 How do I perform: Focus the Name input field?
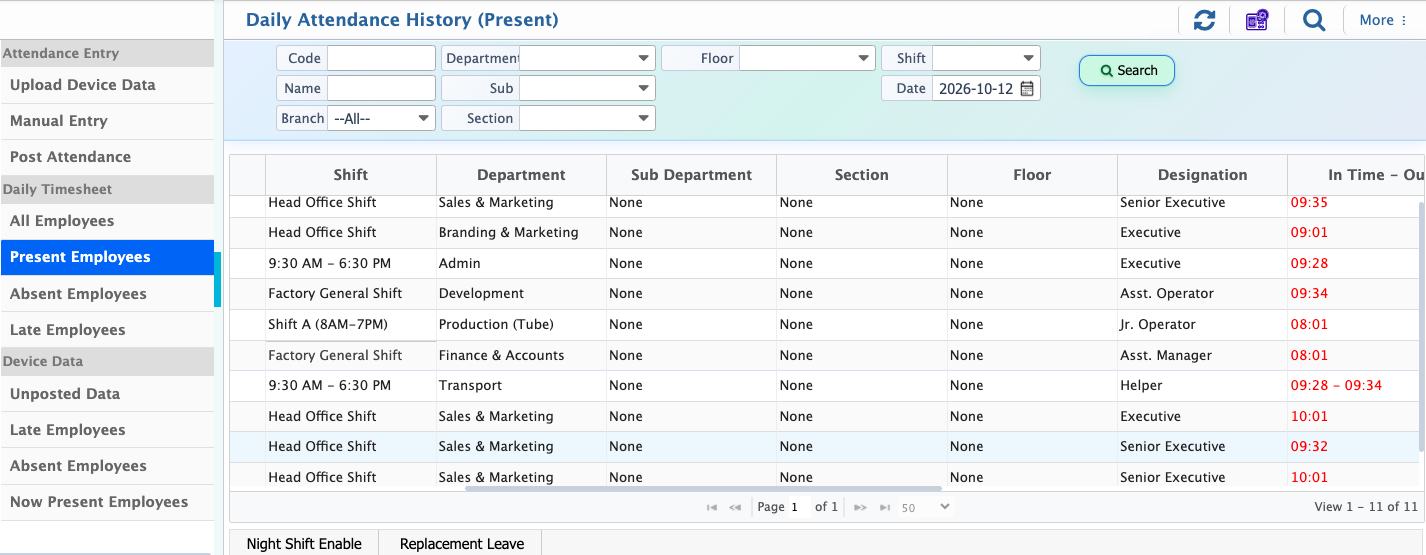pos(381,88)
